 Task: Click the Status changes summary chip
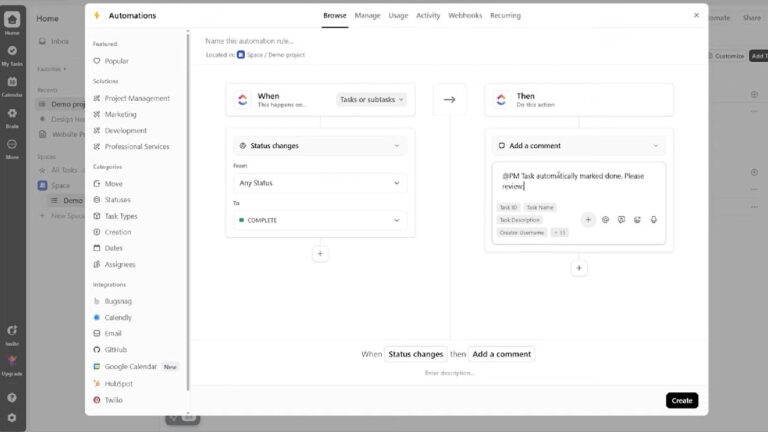415,354
